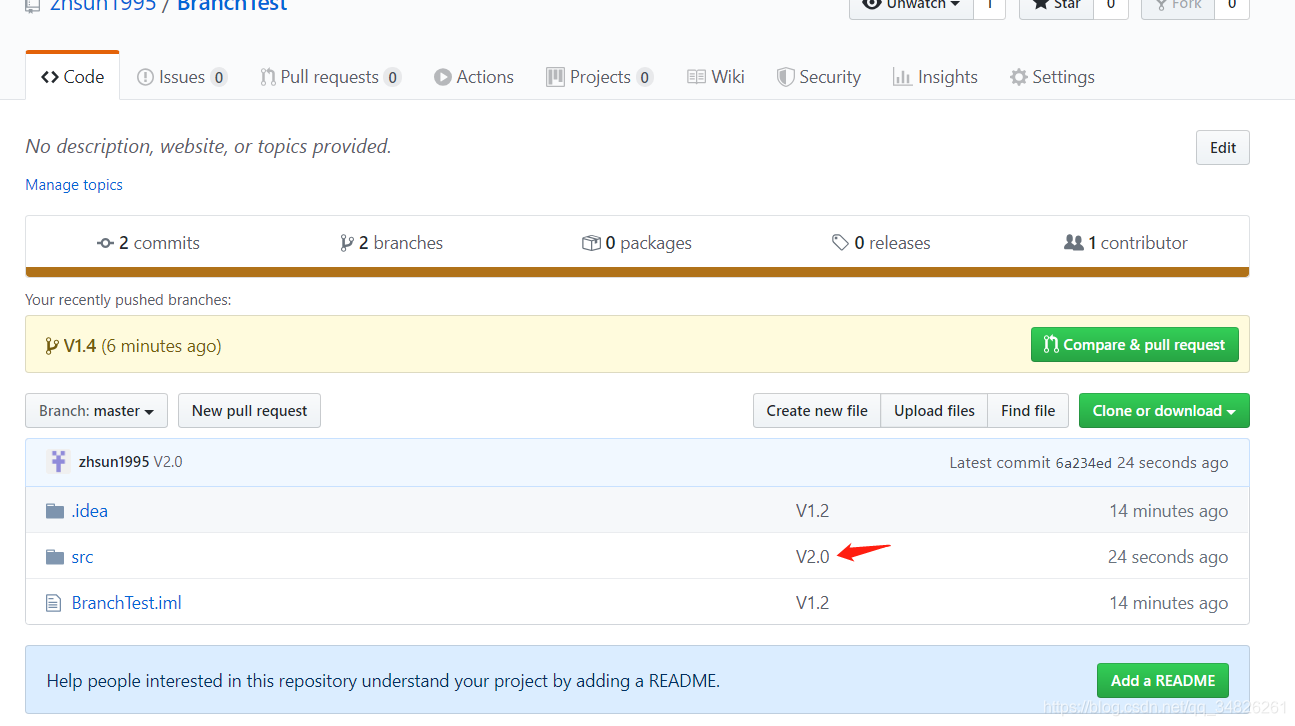Click the Actions play icon

[x=442, y=77]
